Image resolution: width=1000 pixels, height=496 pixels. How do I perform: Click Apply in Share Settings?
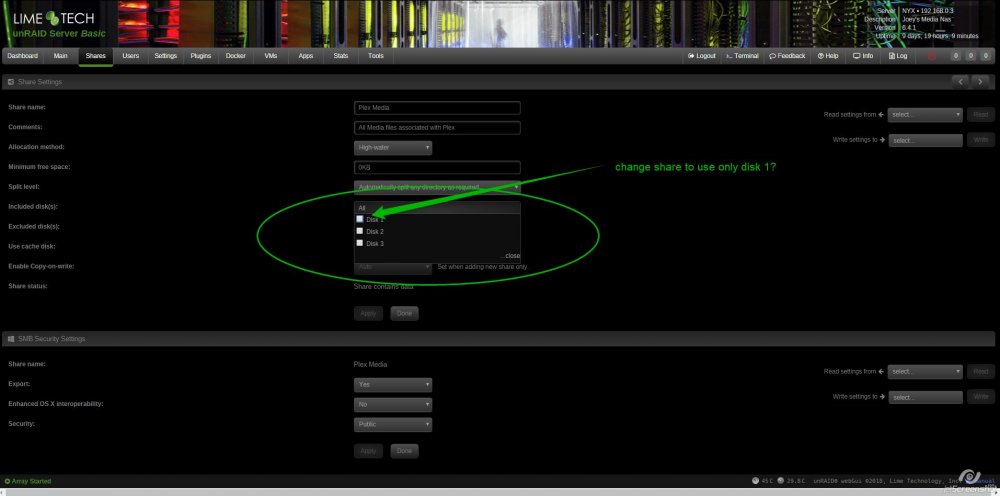[368, 314]
